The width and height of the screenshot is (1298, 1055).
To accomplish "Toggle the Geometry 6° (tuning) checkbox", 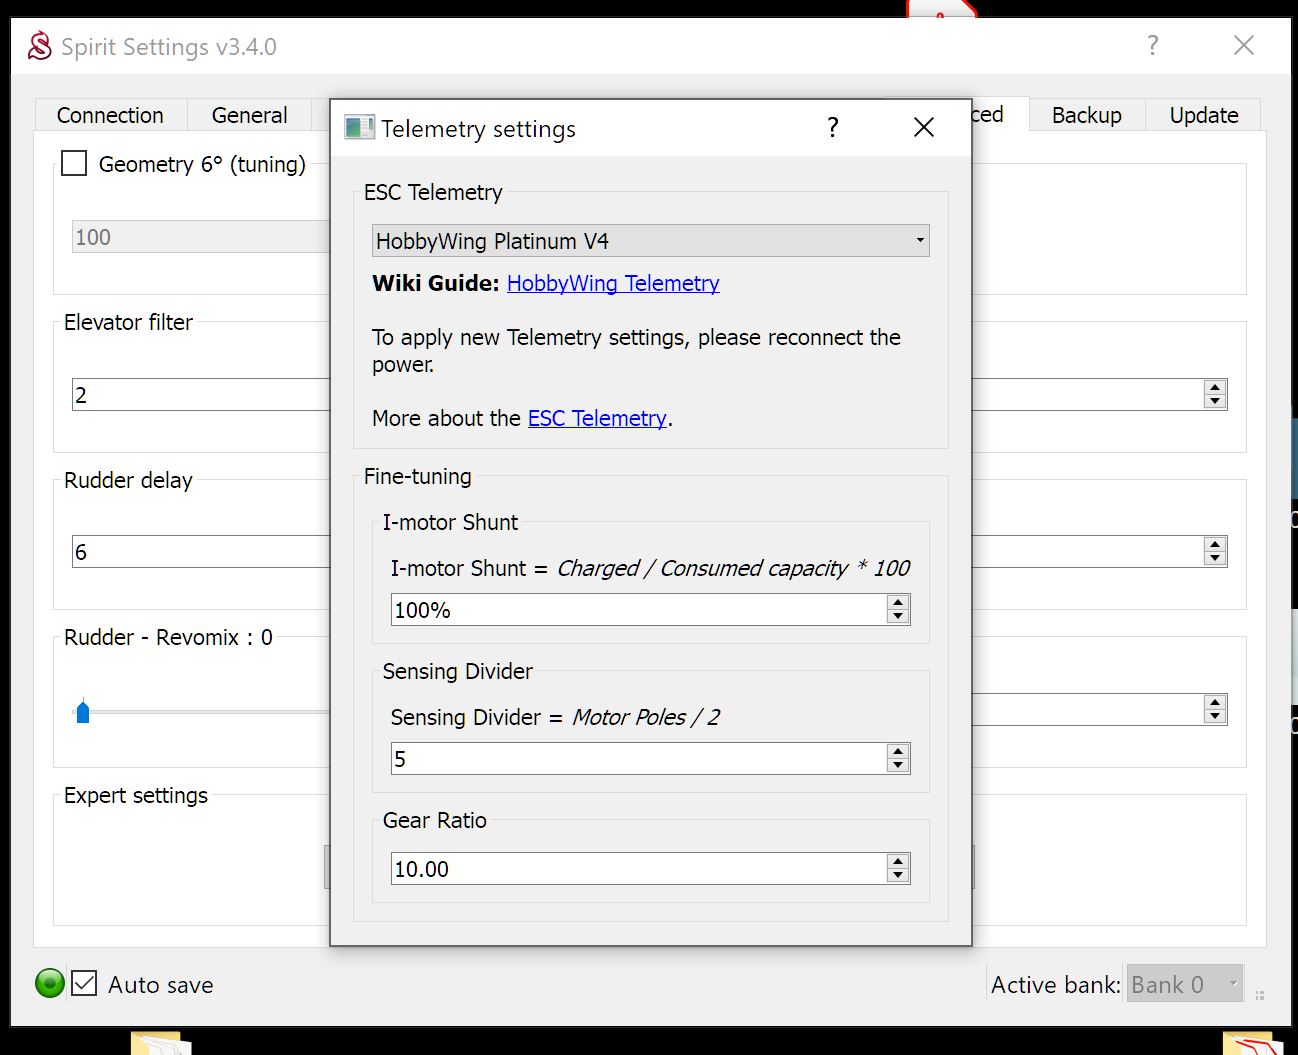I will click(75, 163).
